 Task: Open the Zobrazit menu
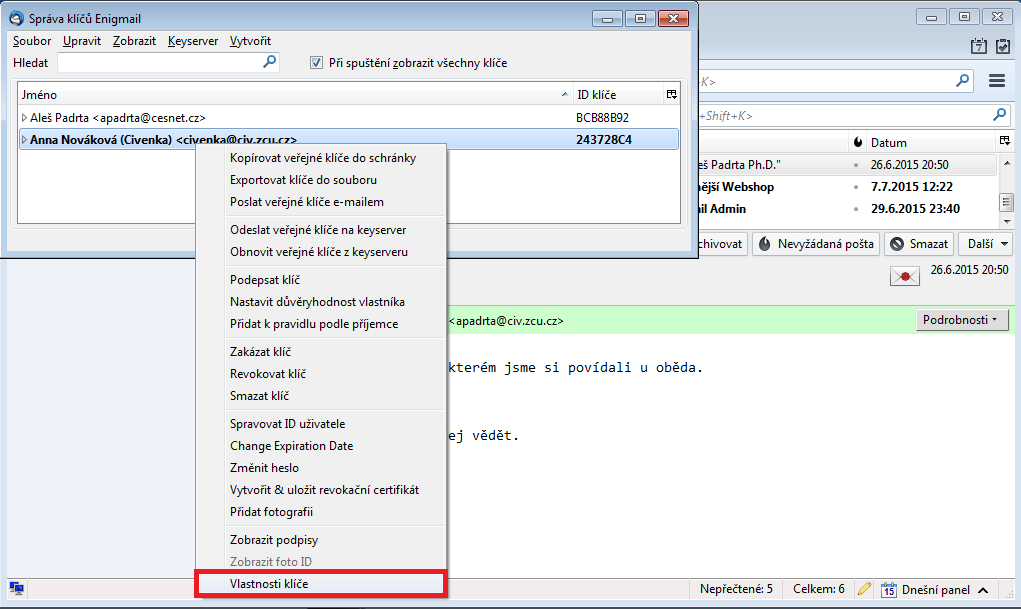click(134, 41)
